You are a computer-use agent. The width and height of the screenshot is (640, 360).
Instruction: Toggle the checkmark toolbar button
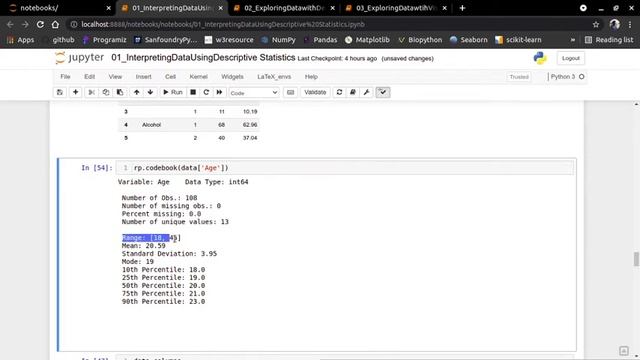[383, 92]
